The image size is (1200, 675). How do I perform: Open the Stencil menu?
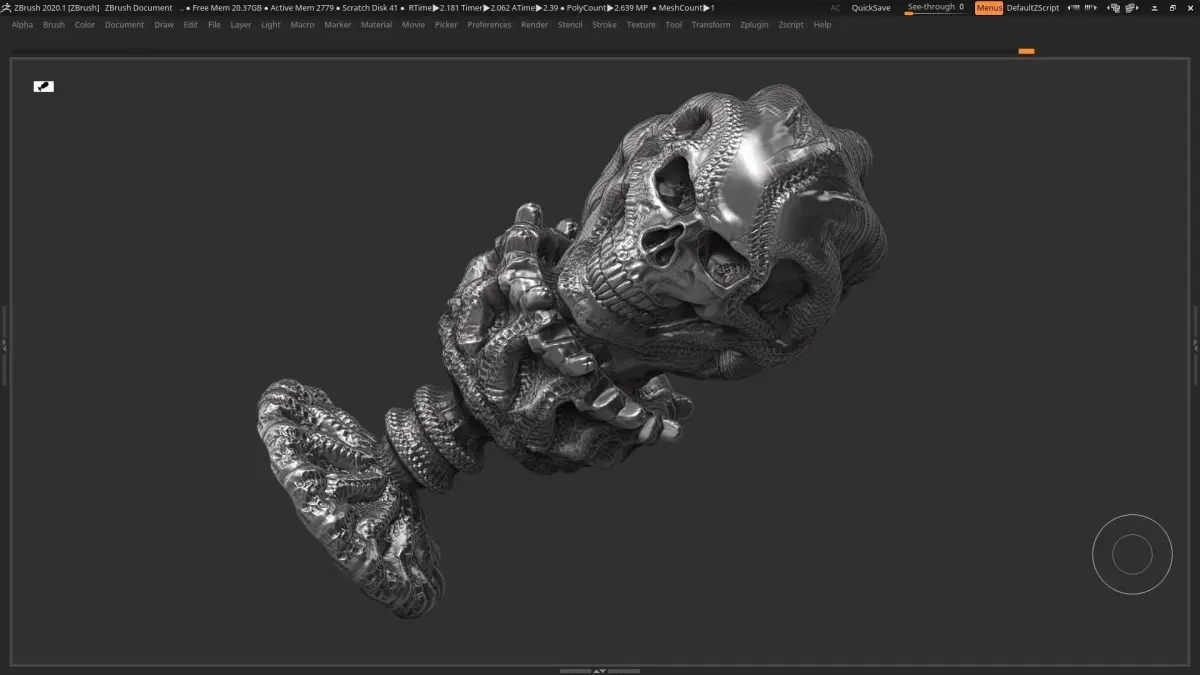pos(570,25)
